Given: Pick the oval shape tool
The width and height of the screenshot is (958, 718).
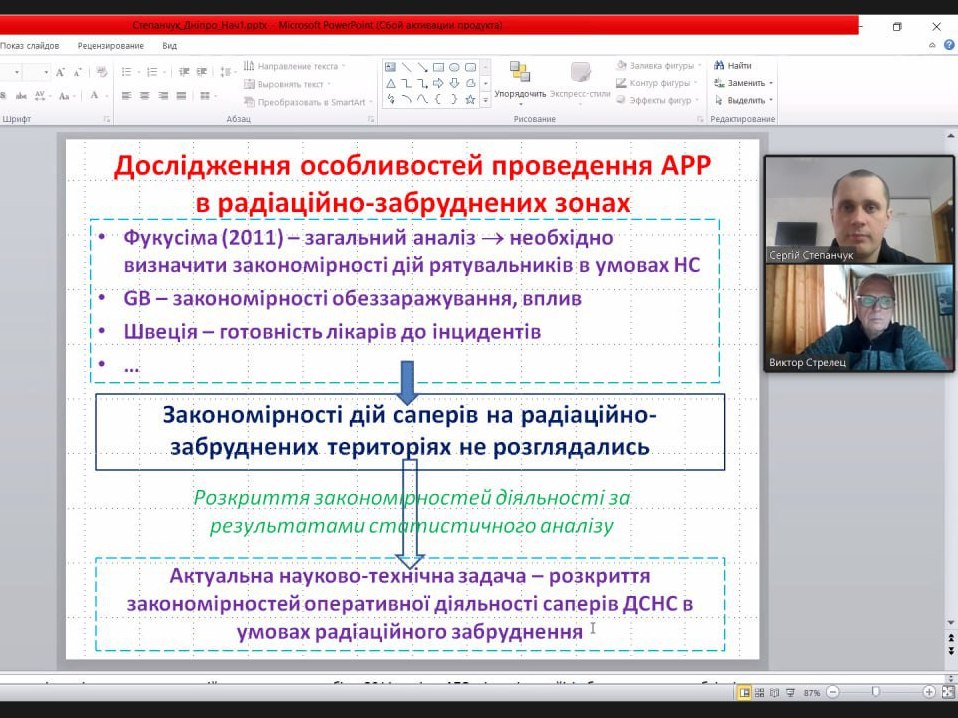Looking at the screenshot, I should pos(454,67).
